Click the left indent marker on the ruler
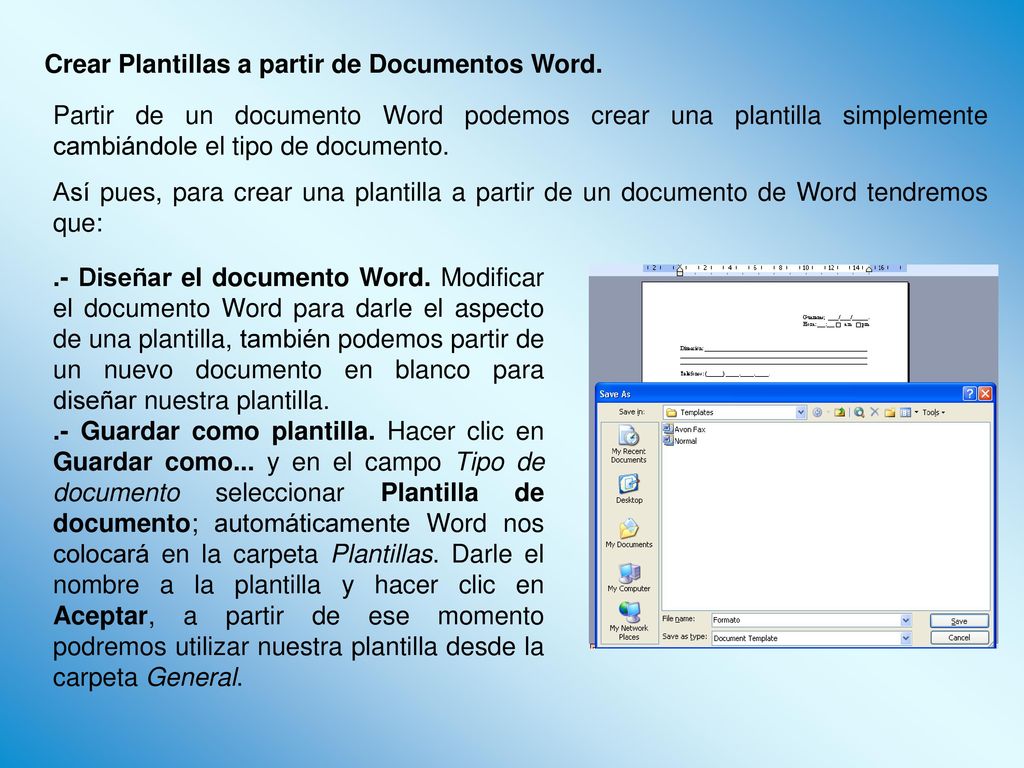The height and width of the screenshot is (768, 1024). tap(680, 270)
